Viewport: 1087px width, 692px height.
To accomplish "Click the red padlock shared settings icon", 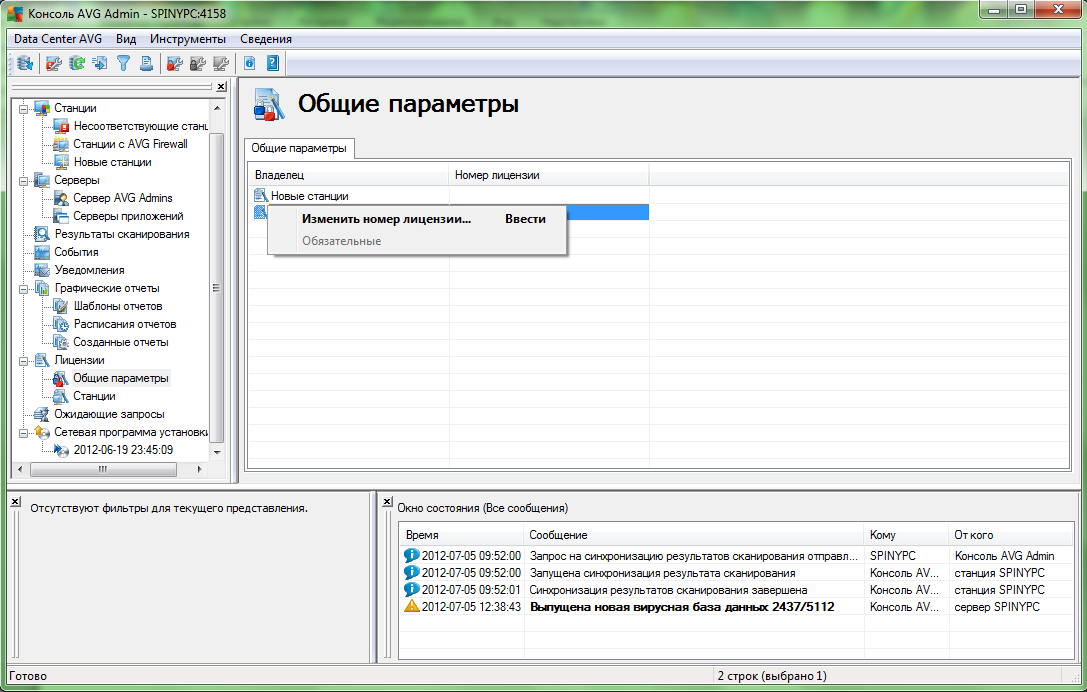I will coord(175,63).
